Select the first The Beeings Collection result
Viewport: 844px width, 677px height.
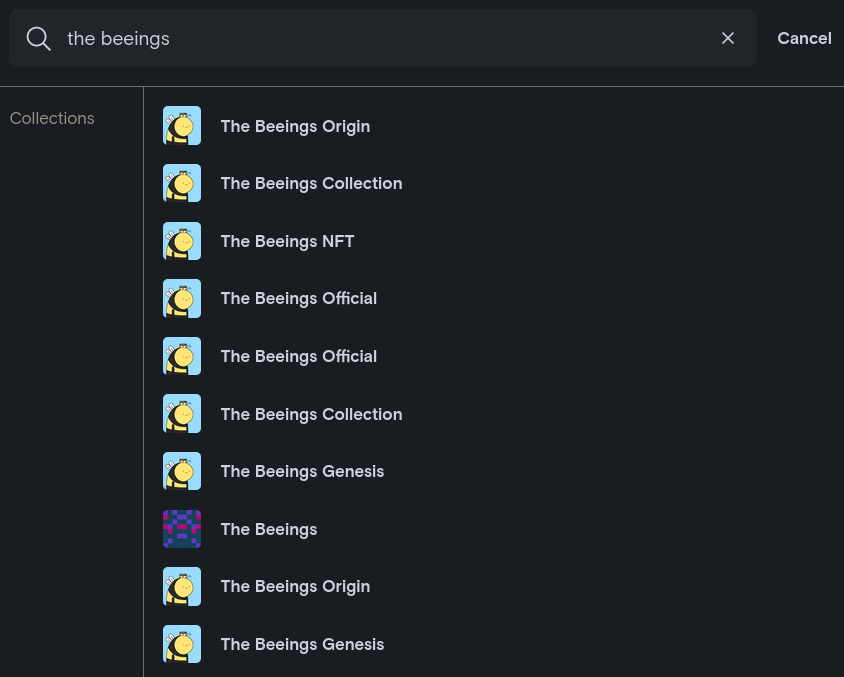click(x=311, y=183)
